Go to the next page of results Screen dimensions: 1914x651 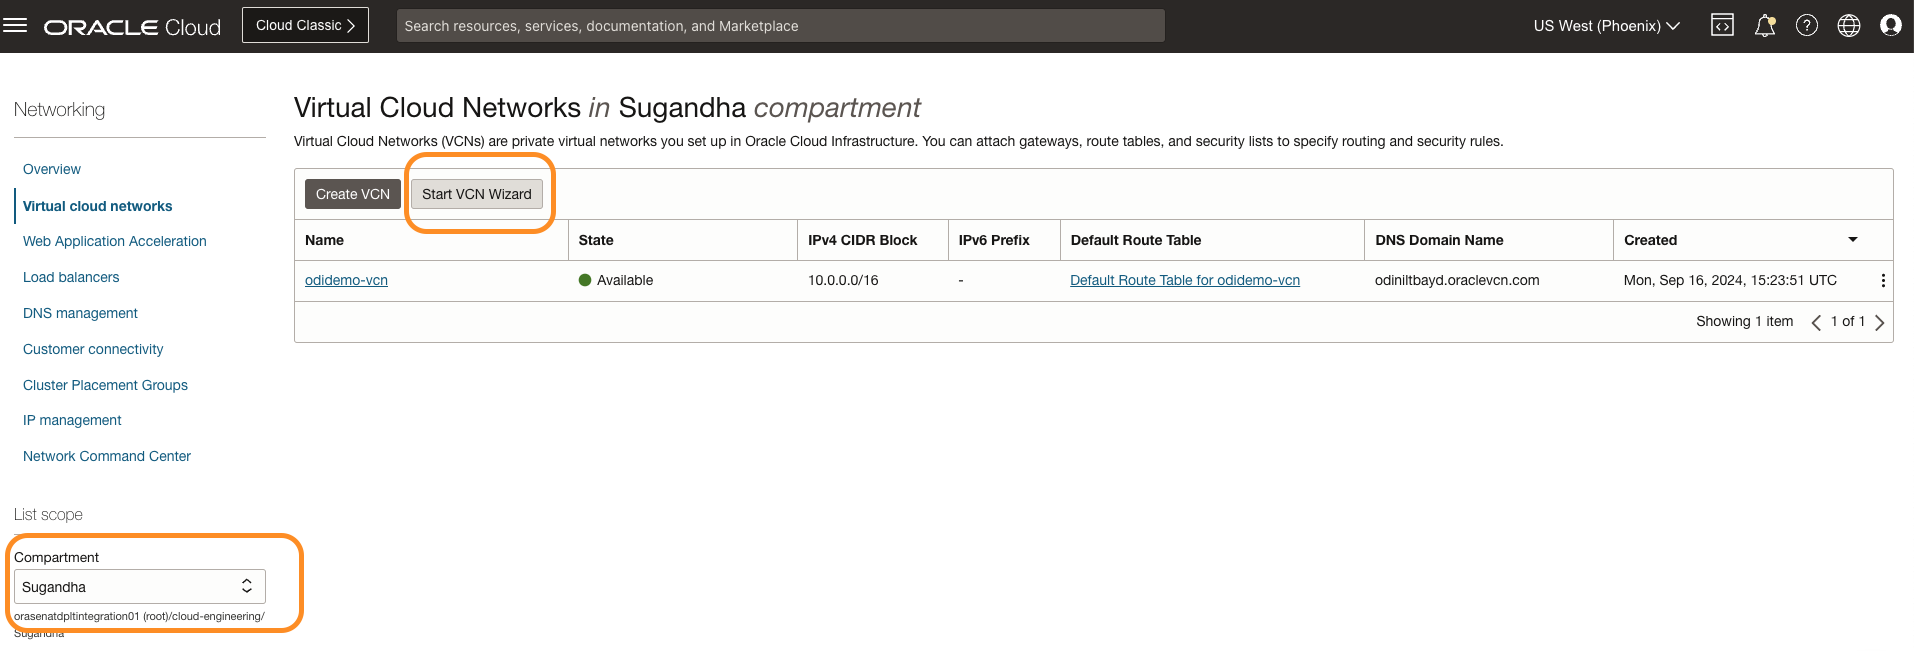tap(1879, 322)
